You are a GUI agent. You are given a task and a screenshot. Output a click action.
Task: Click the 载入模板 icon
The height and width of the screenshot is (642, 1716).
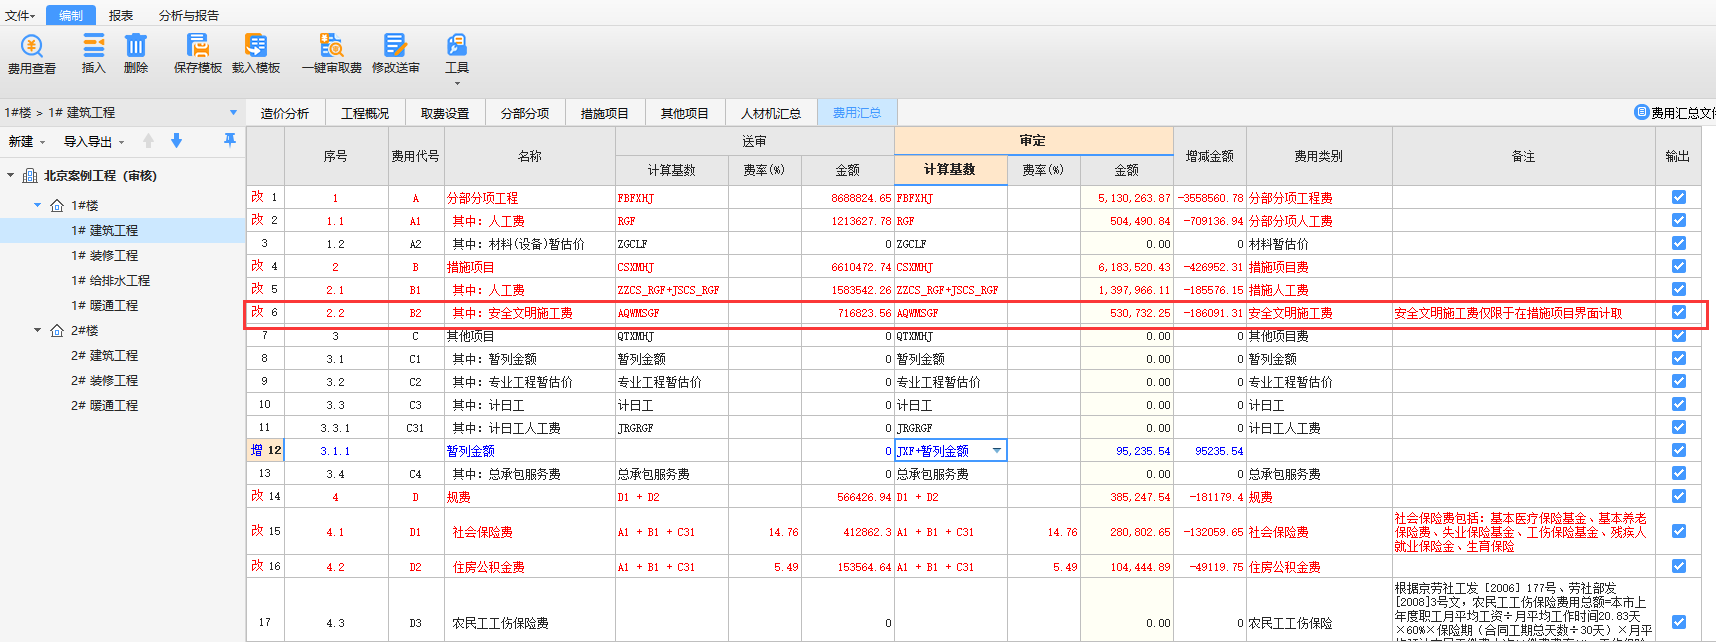pyautogui.click(x=256, y=54)
